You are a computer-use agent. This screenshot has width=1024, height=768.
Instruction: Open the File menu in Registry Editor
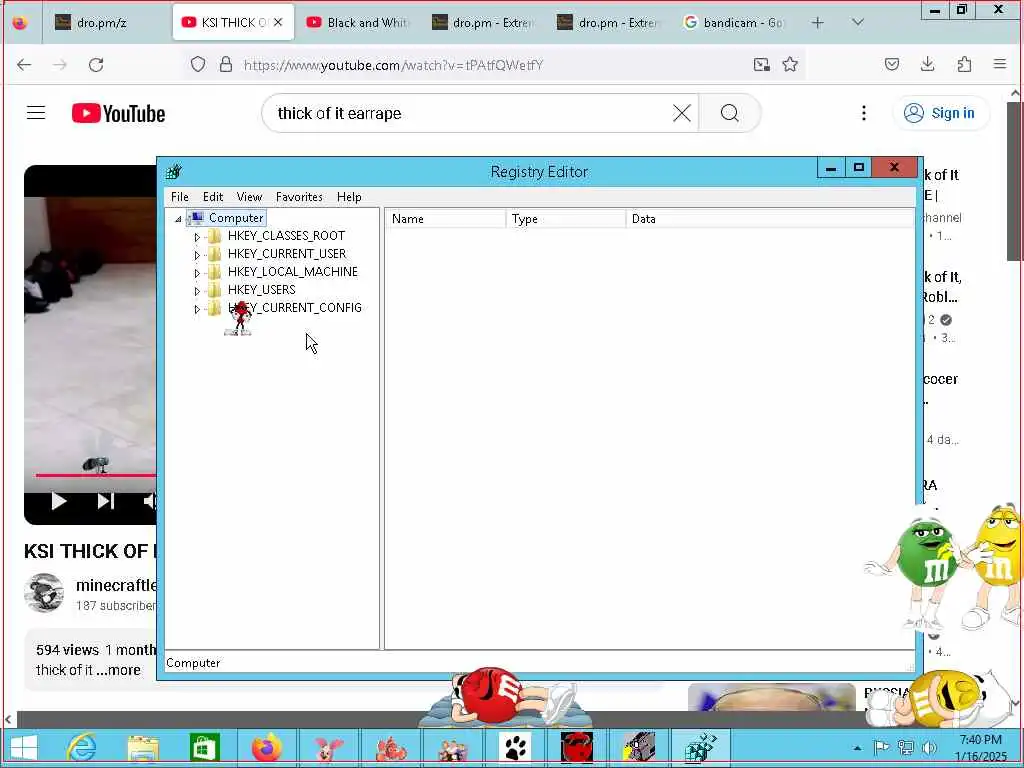pyautogui.click(x=180, y=197)
